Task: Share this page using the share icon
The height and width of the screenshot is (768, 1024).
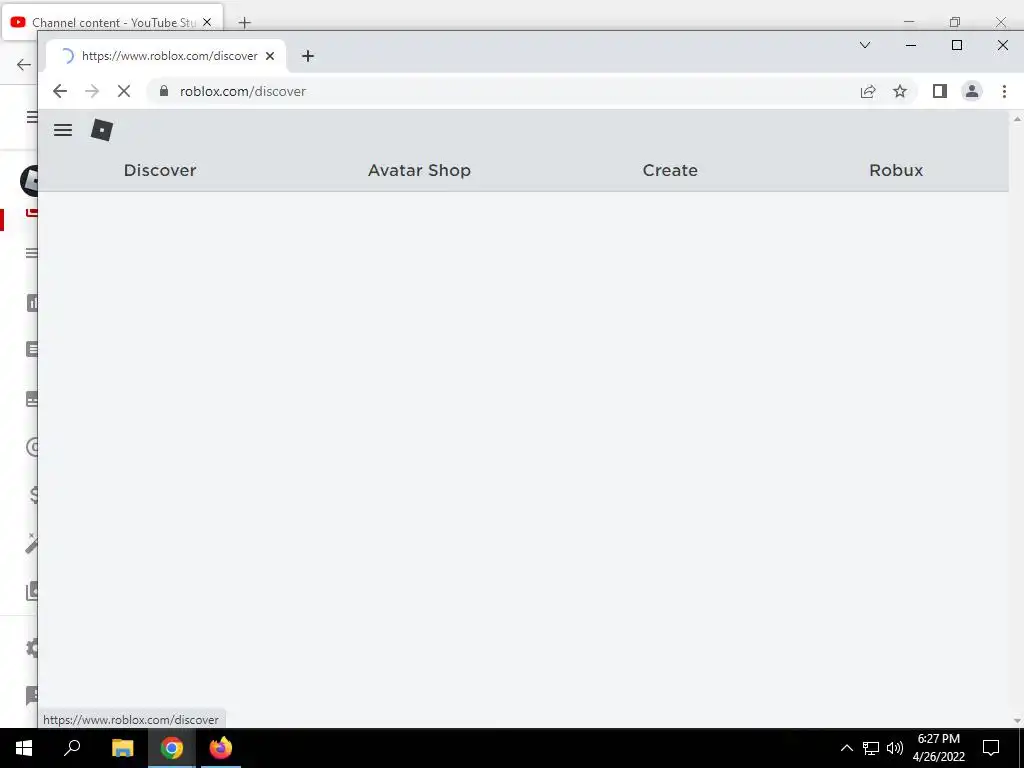Action: (868, 91)
